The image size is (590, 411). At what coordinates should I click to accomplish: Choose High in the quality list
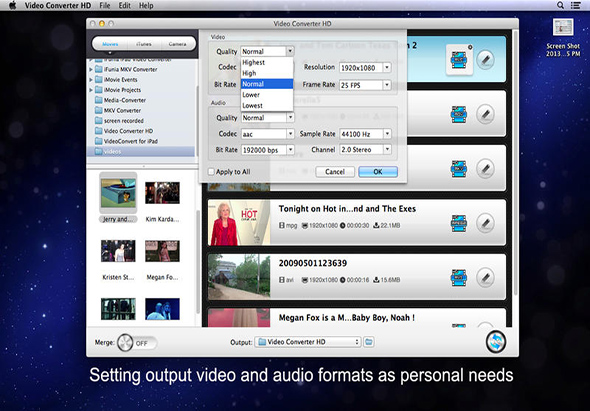(267, 73)
